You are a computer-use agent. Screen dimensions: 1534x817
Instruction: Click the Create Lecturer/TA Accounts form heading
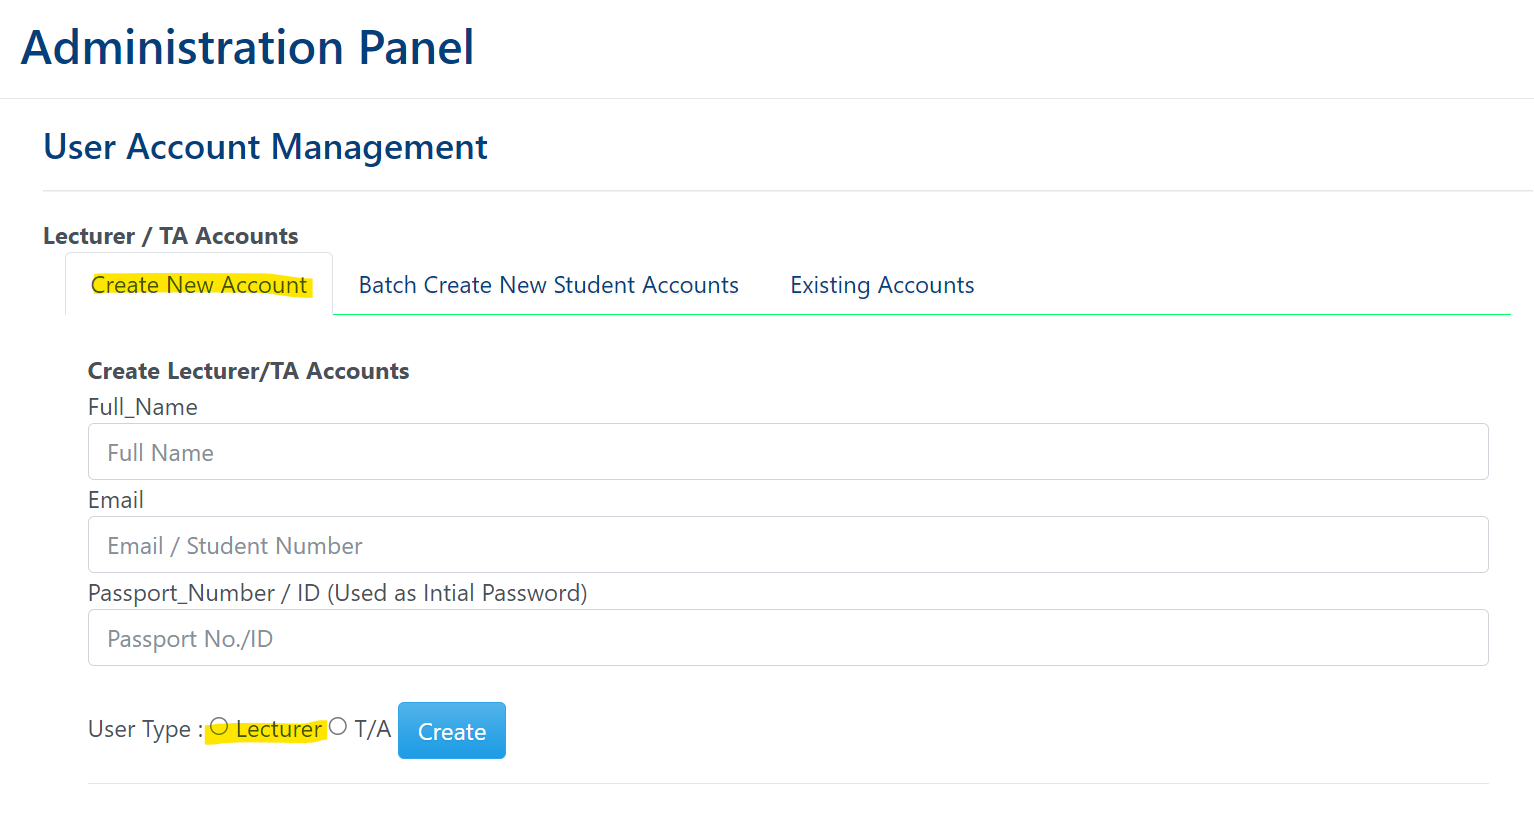pyautogui.click(x=248, y=371)
